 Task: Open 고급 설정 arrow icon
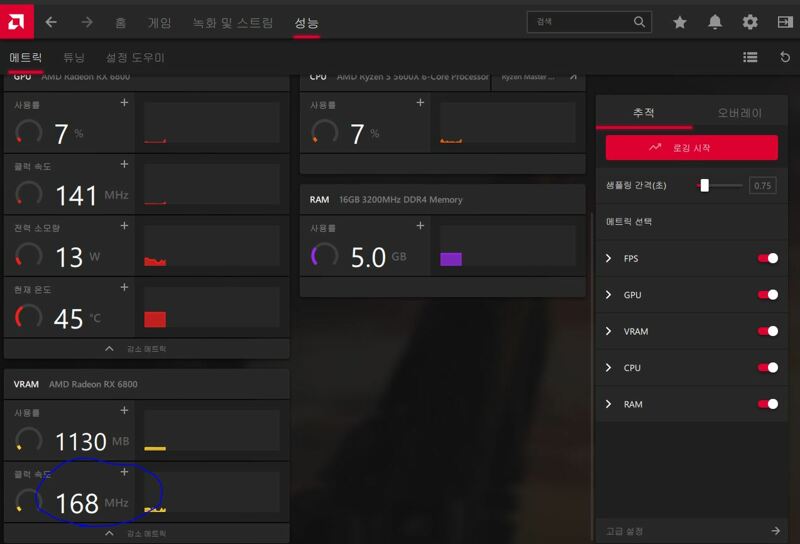pyautogui.click(x=776, y=531)
